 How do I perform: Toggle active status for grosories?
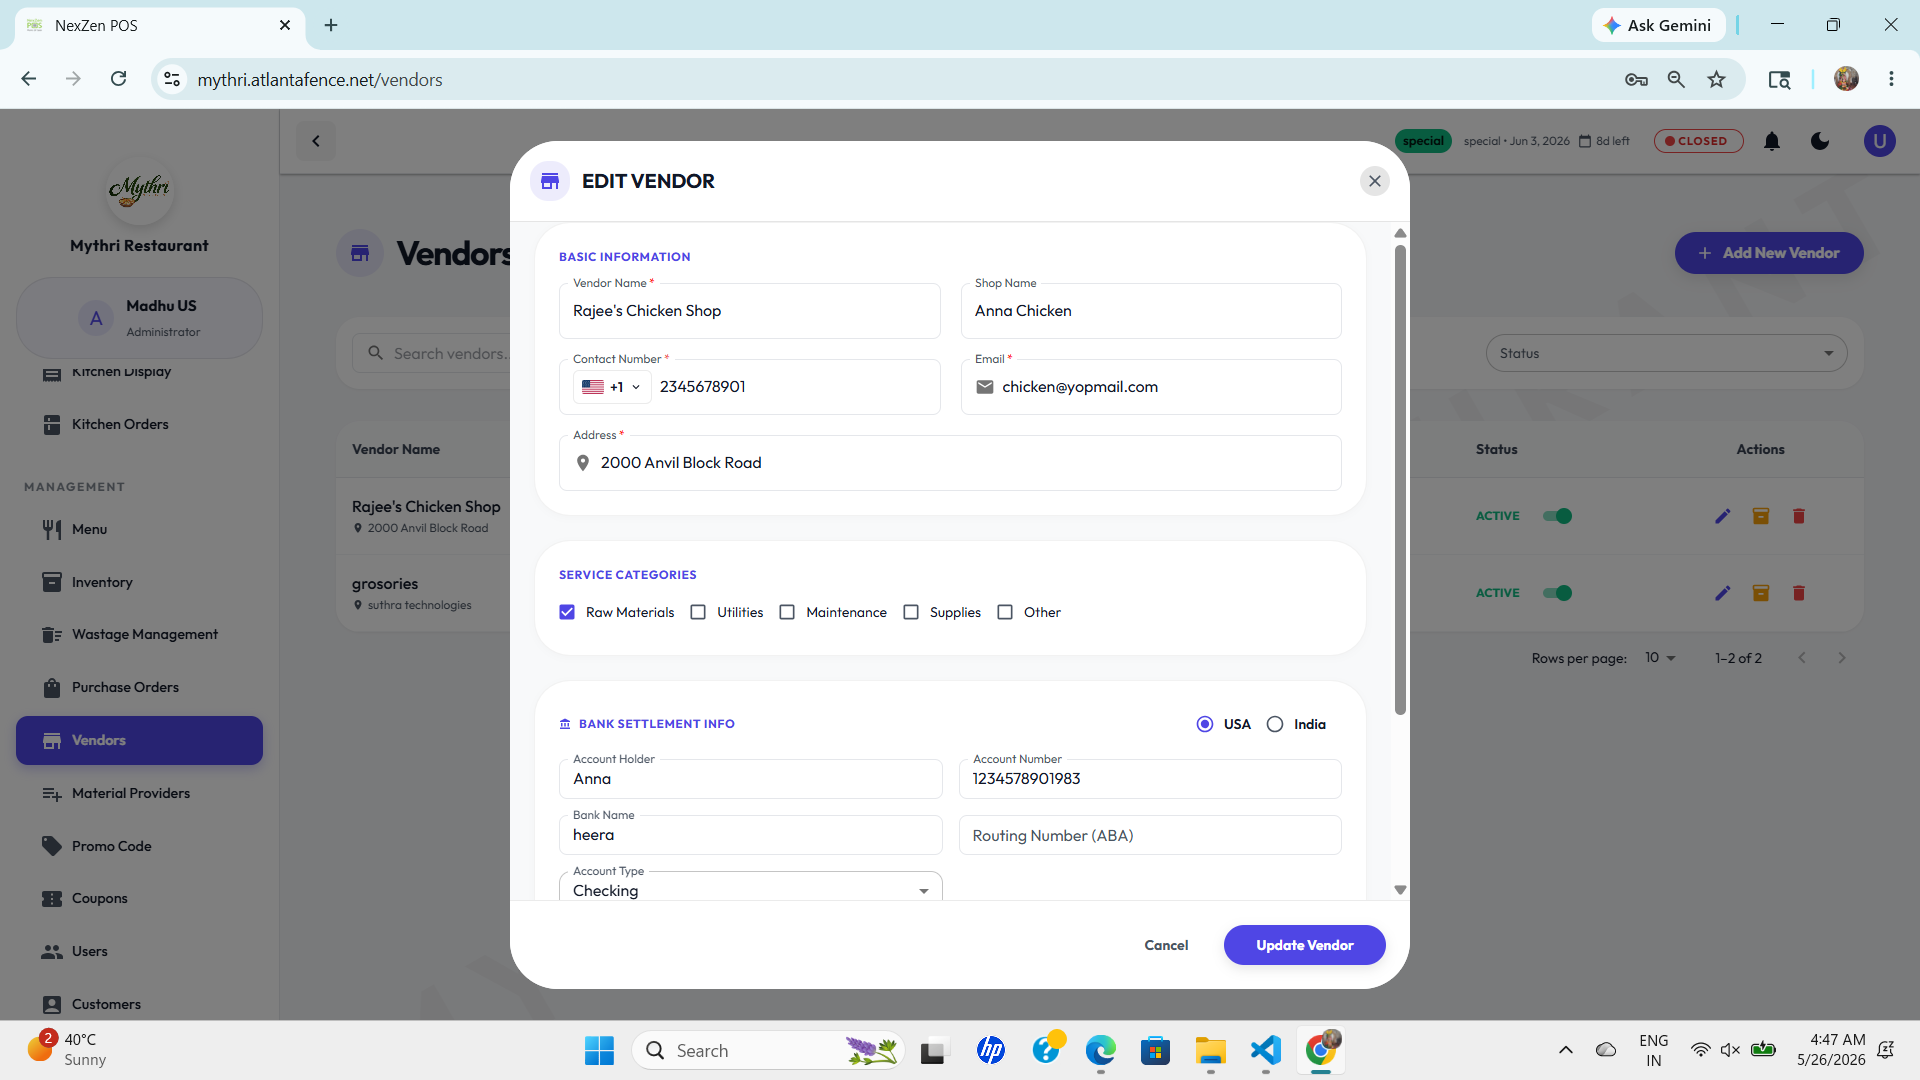pyautogui.click(x=1557, y=593)
